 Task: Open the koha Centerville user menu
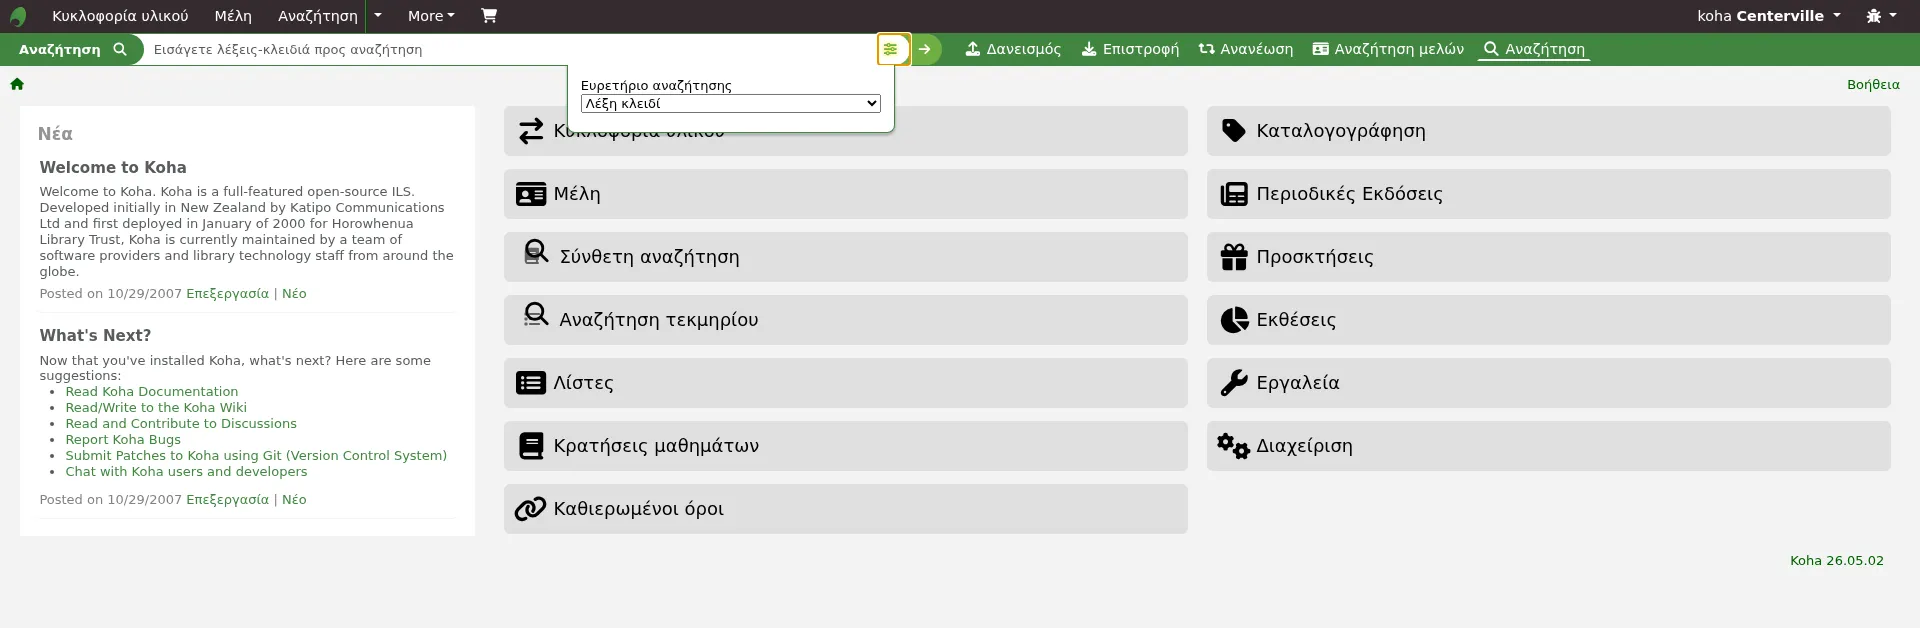(1769, 16)
